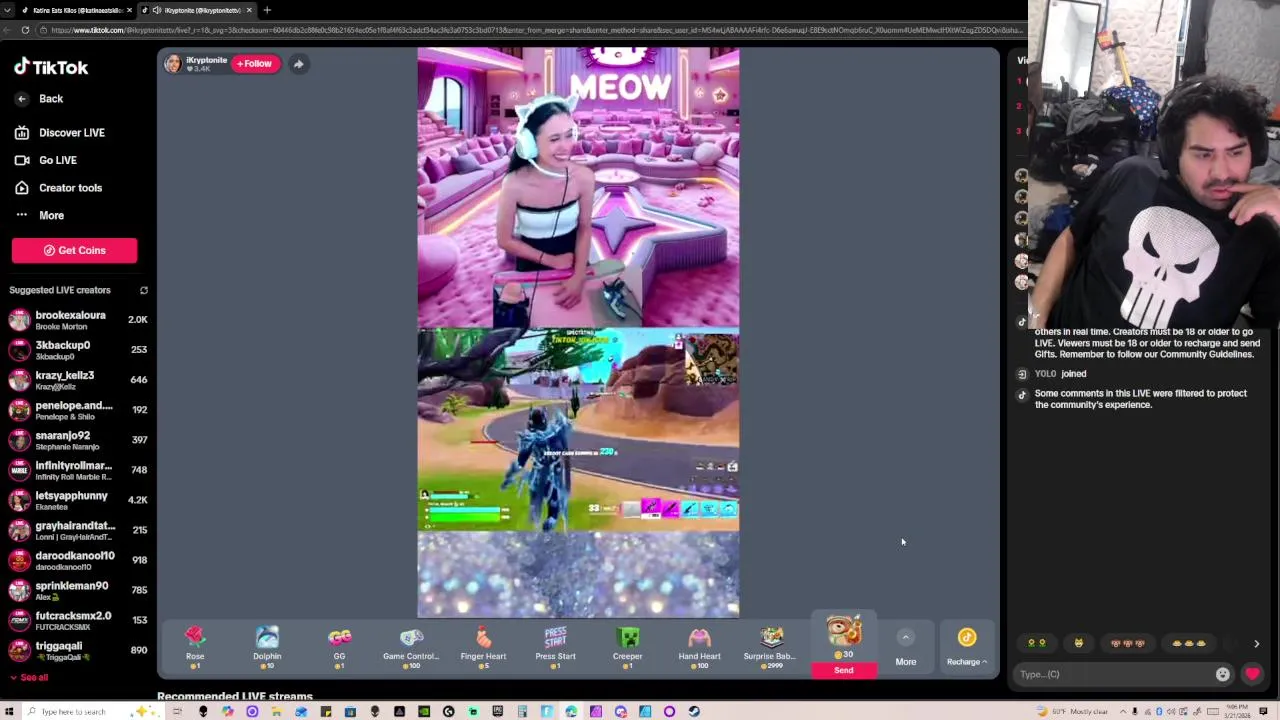The height and width of the screenshot is (720, 1280).
Task: Select the Press Start gift
Action: click(555, 646)
